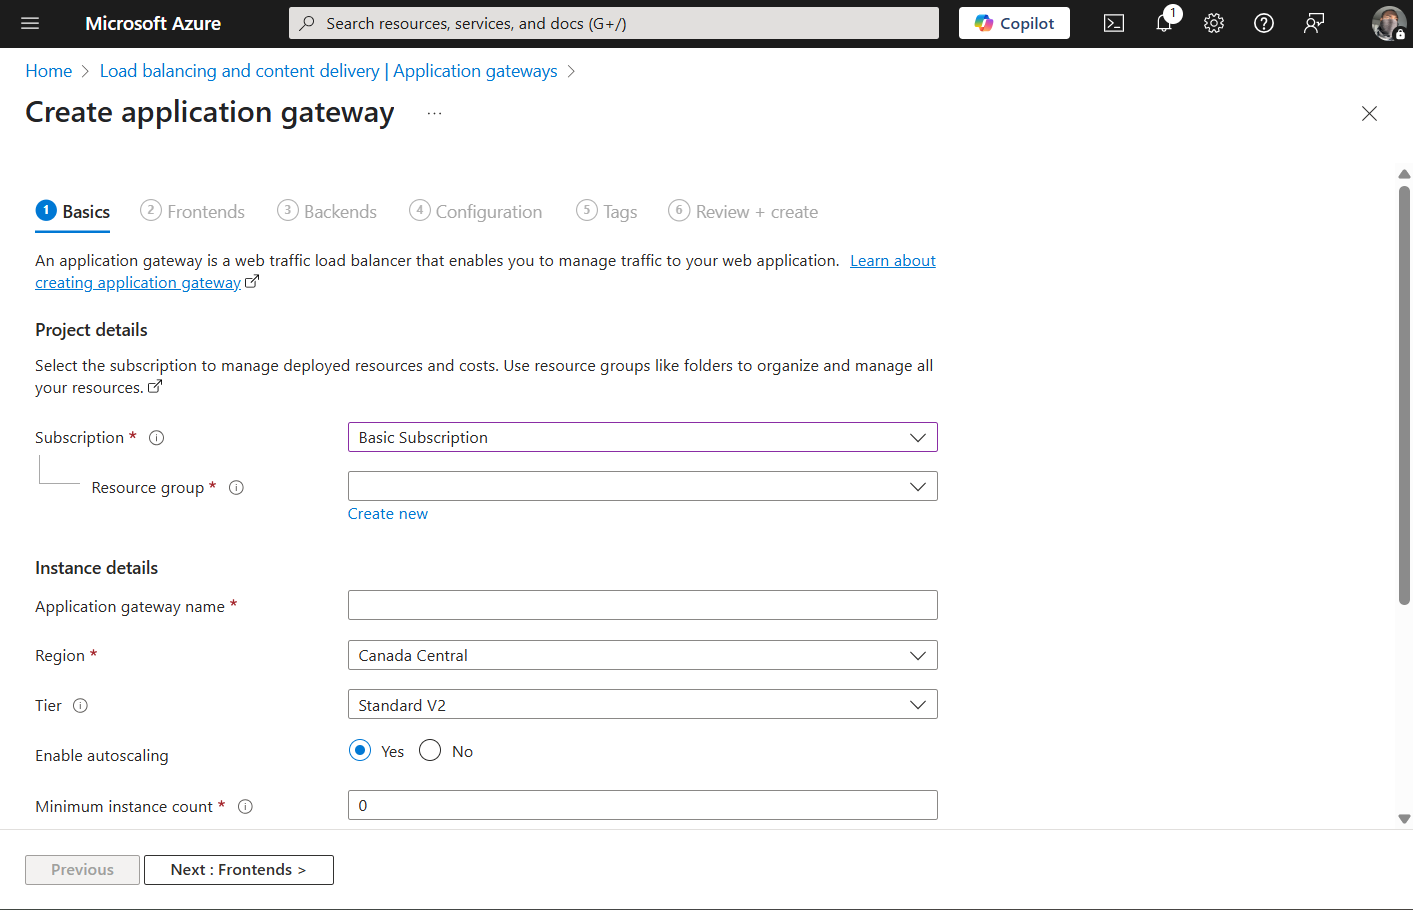Expand the Region dropdown

click(x=643, y=655)
